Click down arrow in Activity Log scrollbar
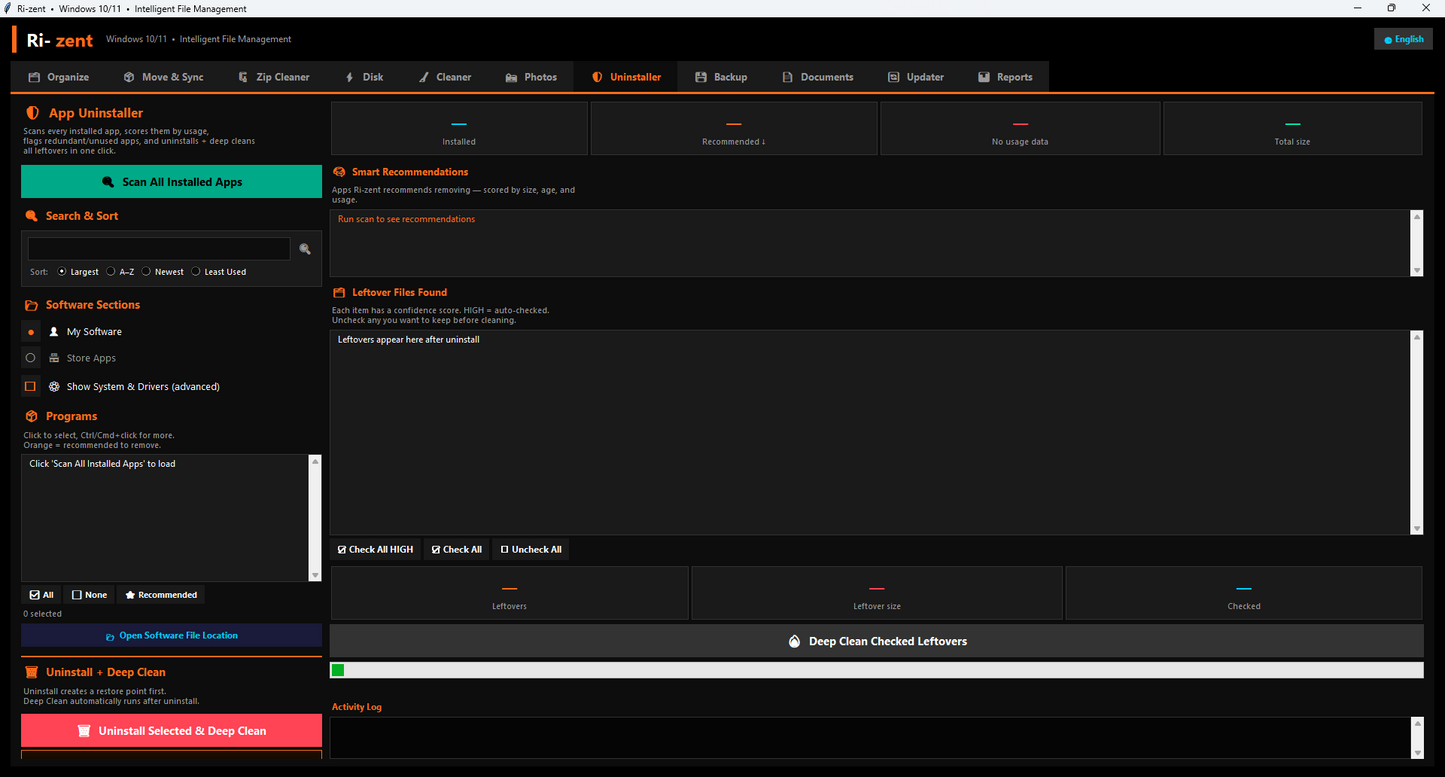 pos(1417,752)
